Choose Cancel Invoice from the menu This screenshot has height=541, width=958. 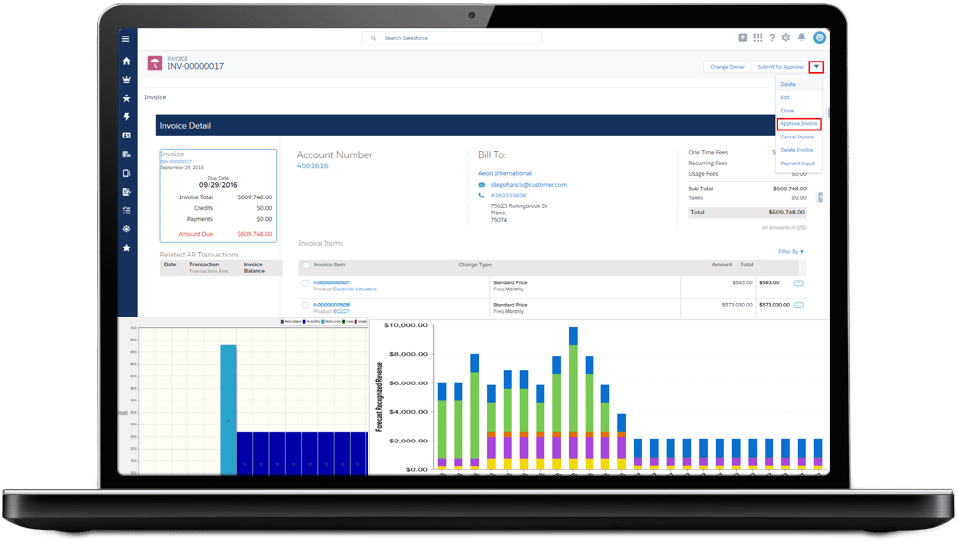tap(797, 137)
